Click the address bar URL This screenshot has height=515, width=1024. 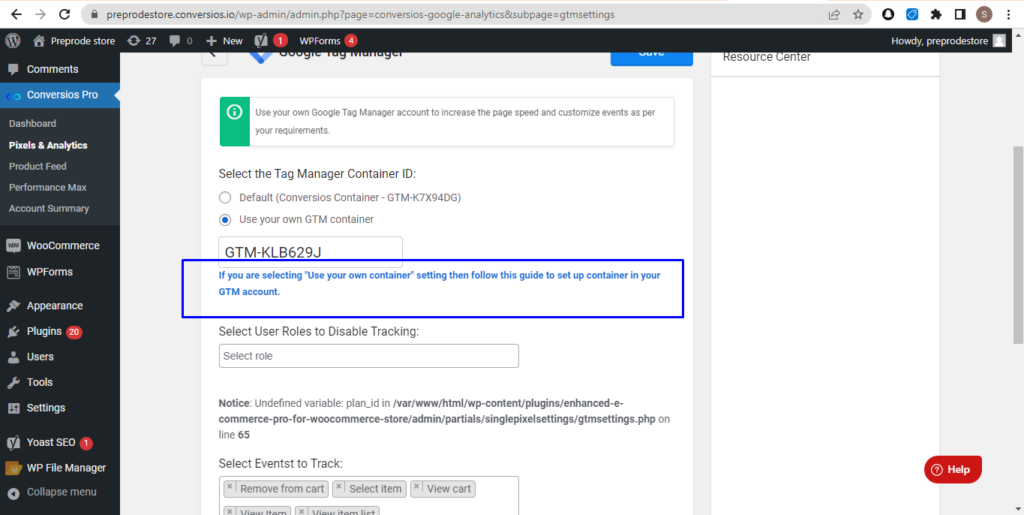click(x=360, y=14)
